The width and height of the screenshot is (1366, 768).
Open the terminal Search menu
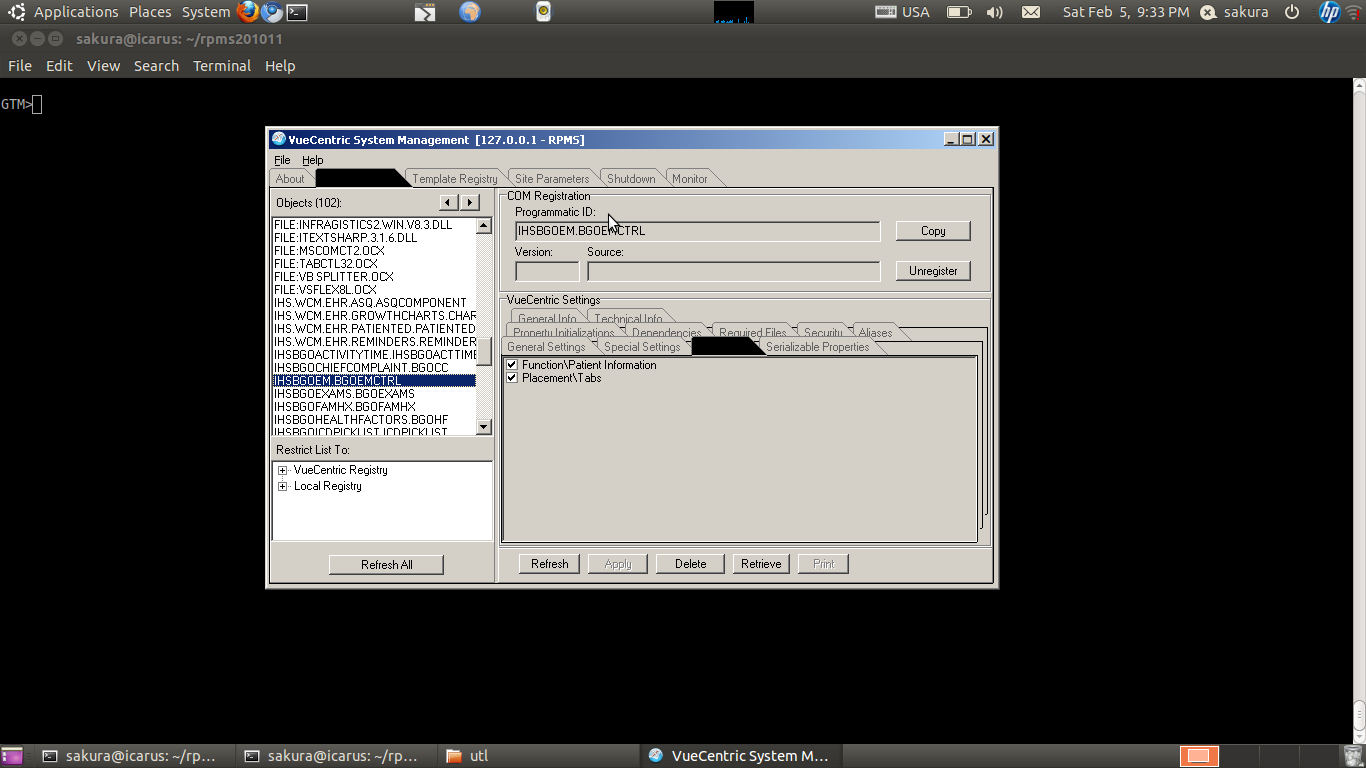[x=156, y=66]
